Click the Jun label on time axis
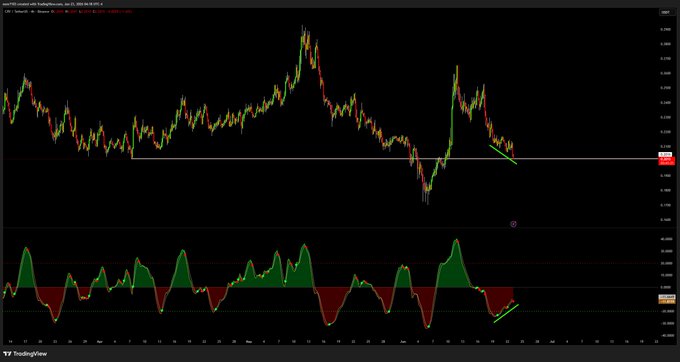Viewport: 680px width, 362px height. (x=402, y=342)
